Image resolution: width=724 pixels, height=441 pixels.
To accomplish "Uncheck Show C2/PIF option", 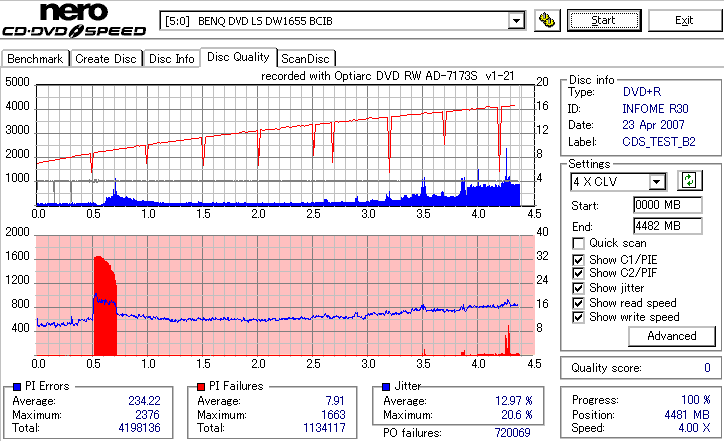I will tap(578, 273).
